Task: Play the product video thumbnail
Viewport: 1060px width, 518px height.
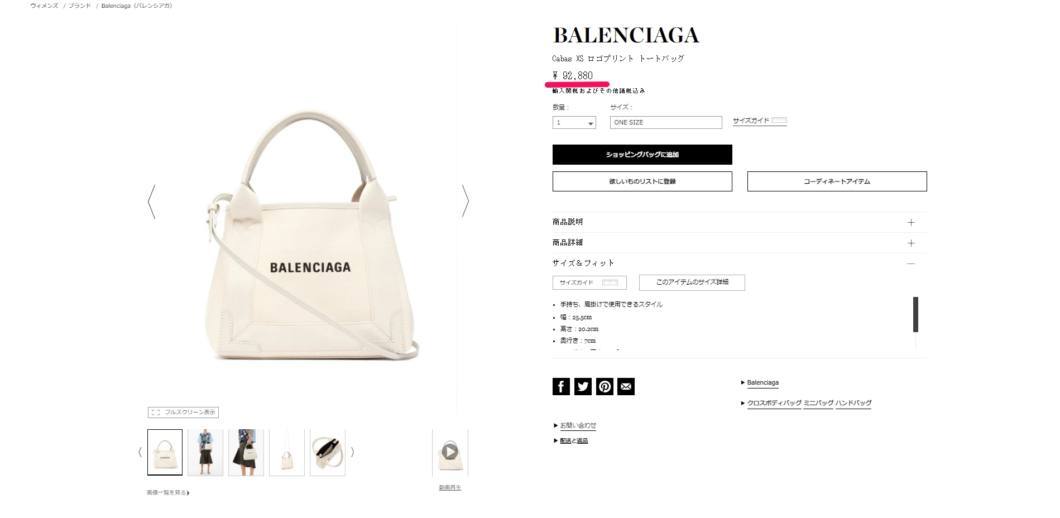Action: (450, 452)
